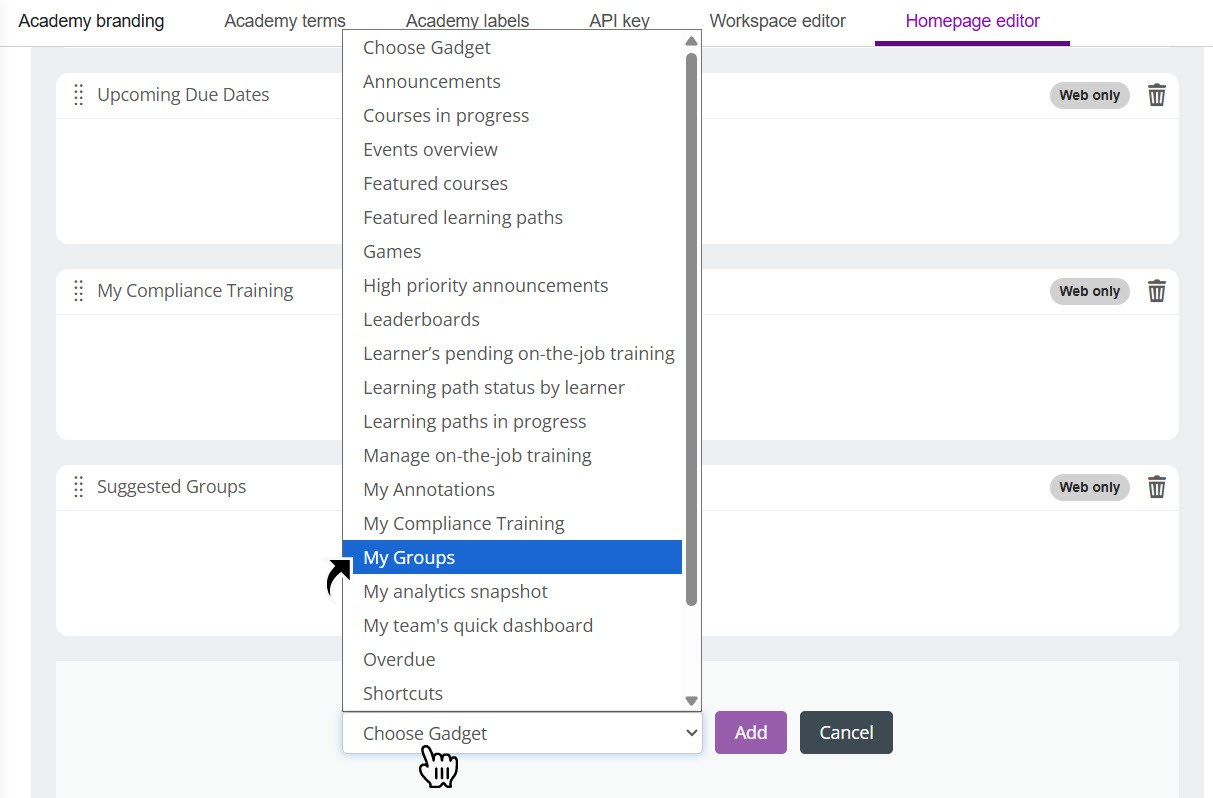
Task: Click the scroll-down arrow in the gadget list
Action: [690, 700]
